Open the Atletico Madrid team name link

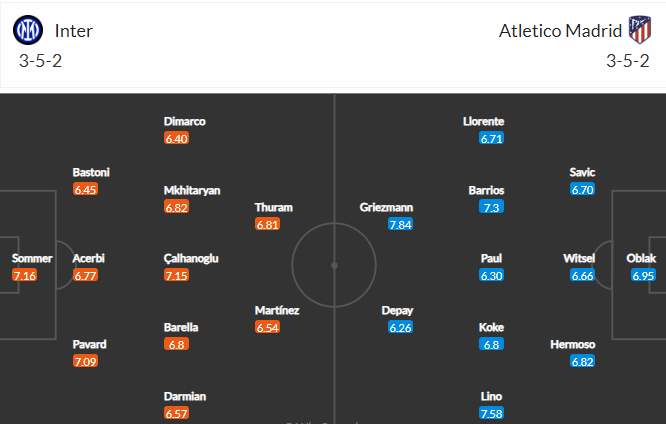tap(560, 31)
